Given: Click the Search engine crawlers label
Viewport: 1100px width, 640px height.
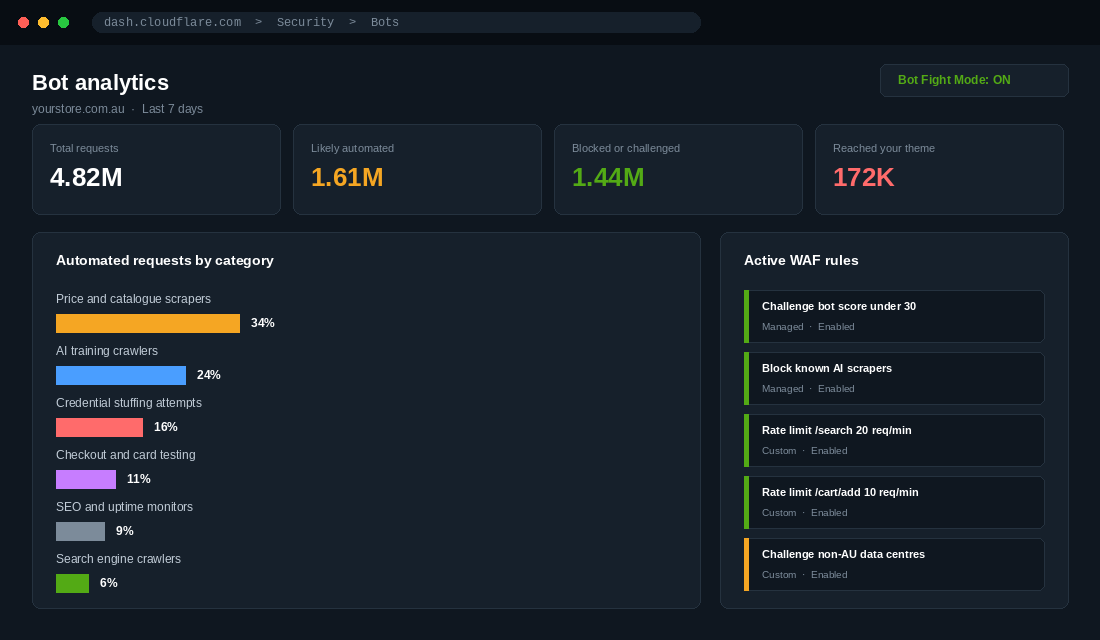Looking at the screenshot, I should tap(118, 559).
